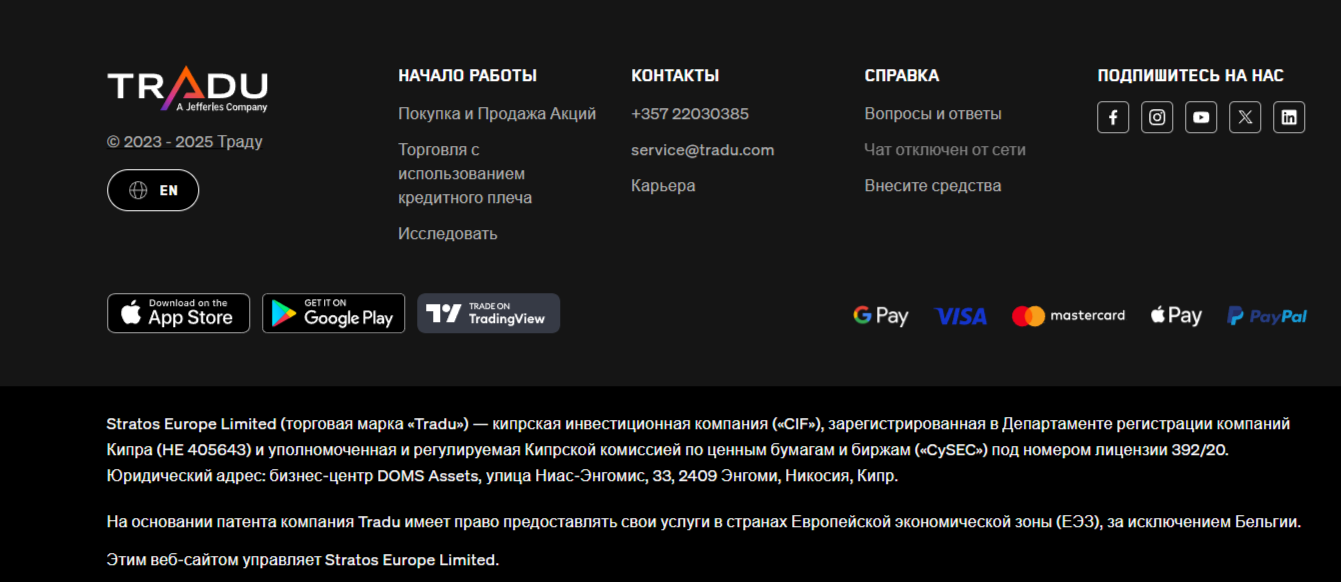Open the YouTube channel icon

1201,117
